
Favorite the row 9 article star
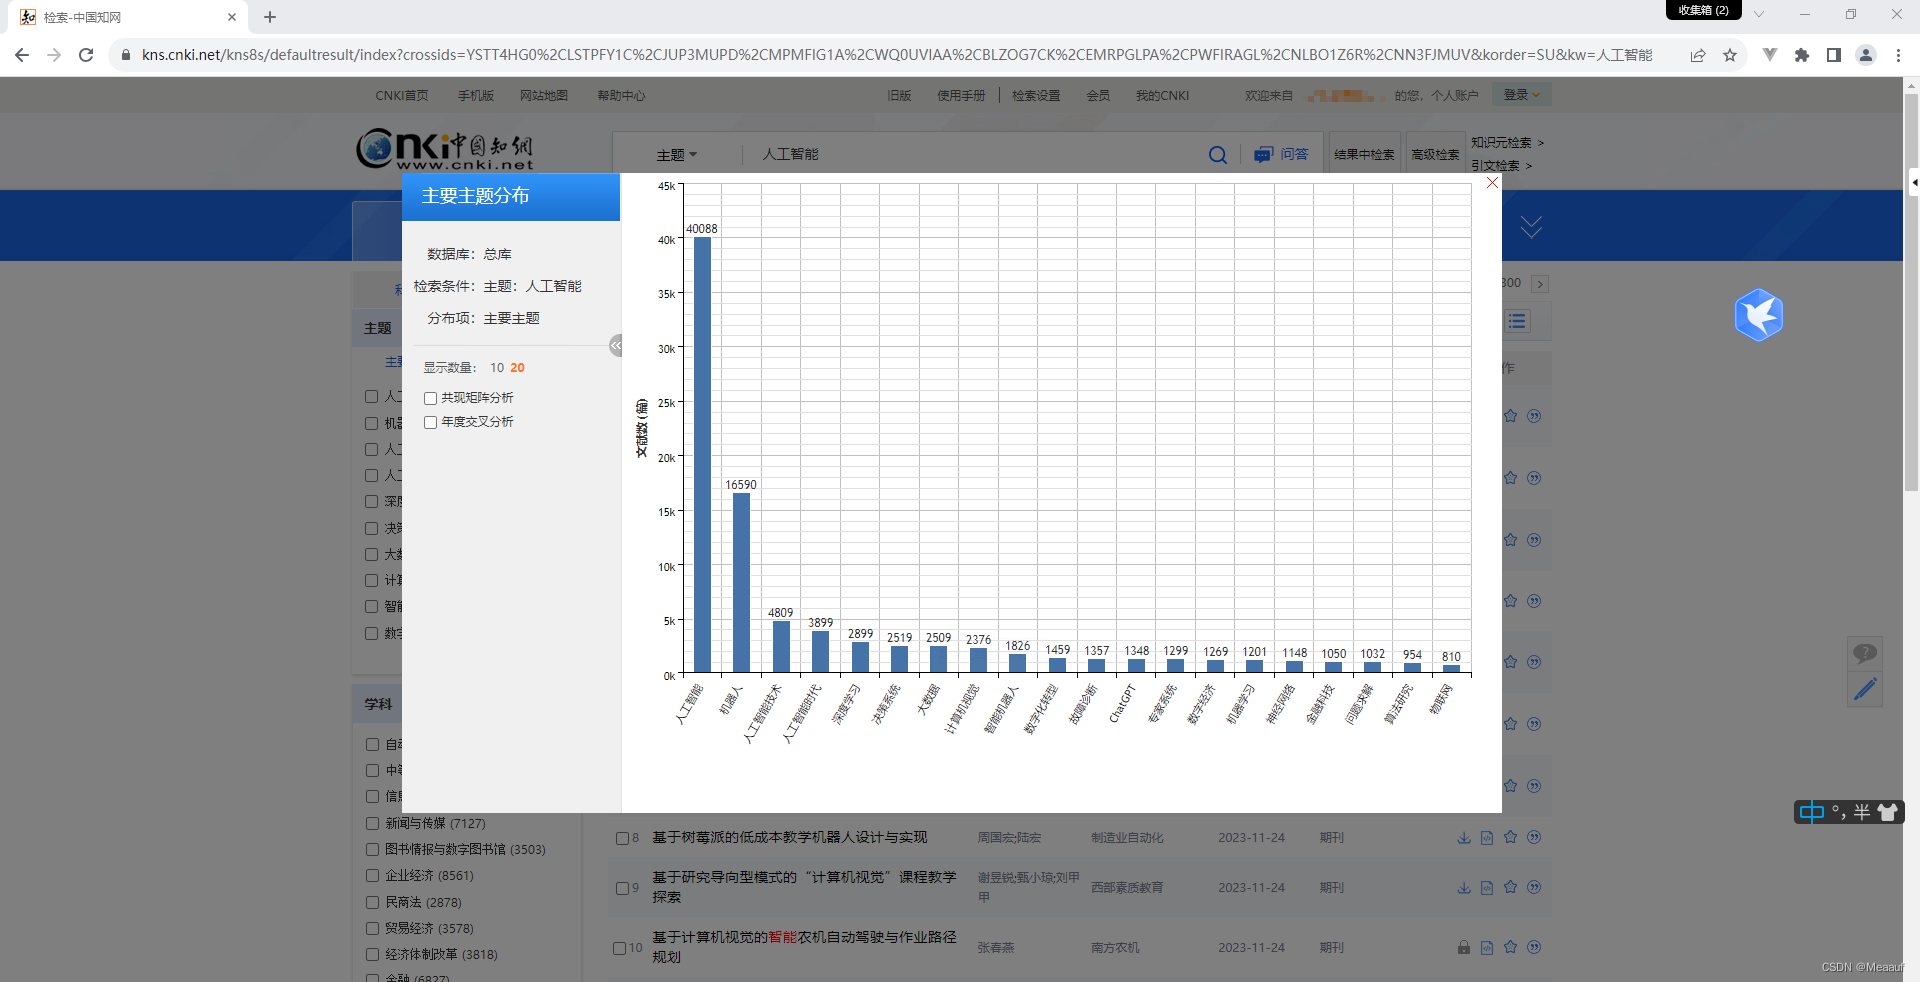point(1510,887)
